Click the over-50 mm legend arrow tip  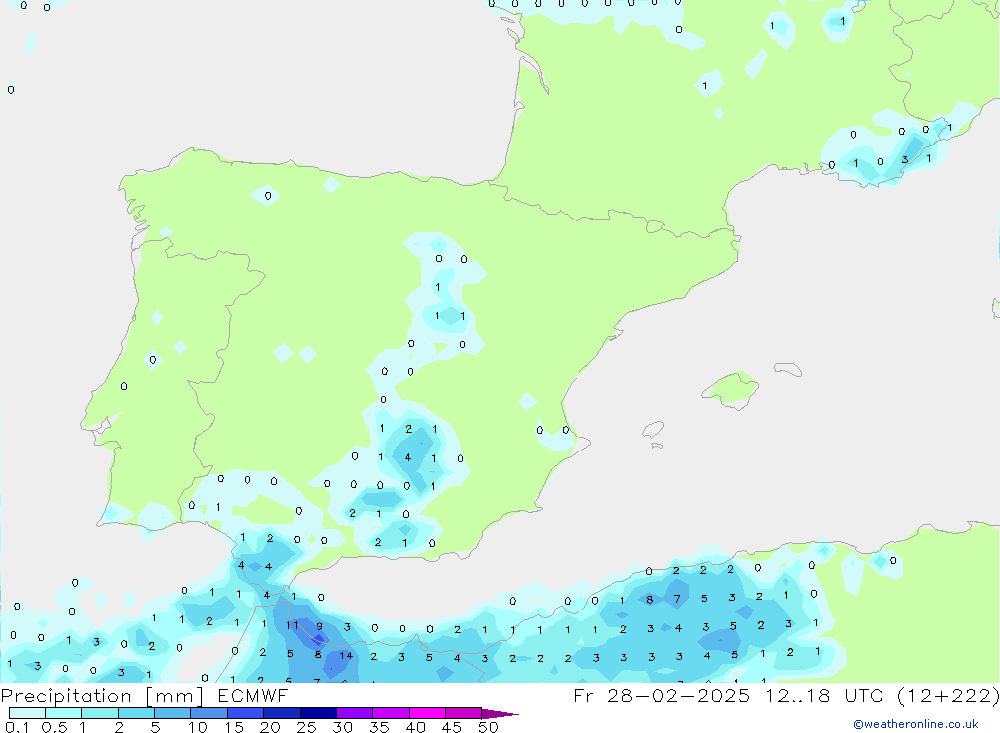click(x=499, y=714)
